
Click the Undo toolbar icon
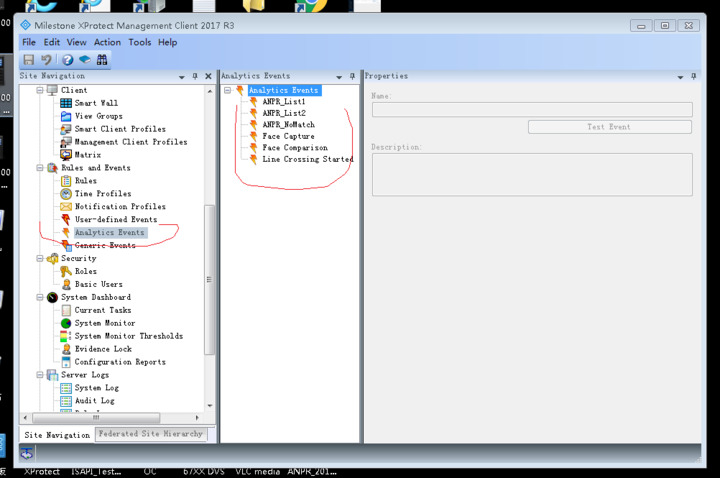tap(46, 60)
